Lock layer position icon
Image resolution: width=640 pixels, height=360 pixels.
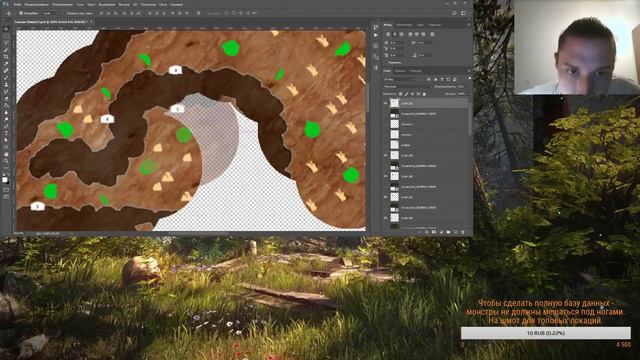pyautogui.click(x=412, y=94)
